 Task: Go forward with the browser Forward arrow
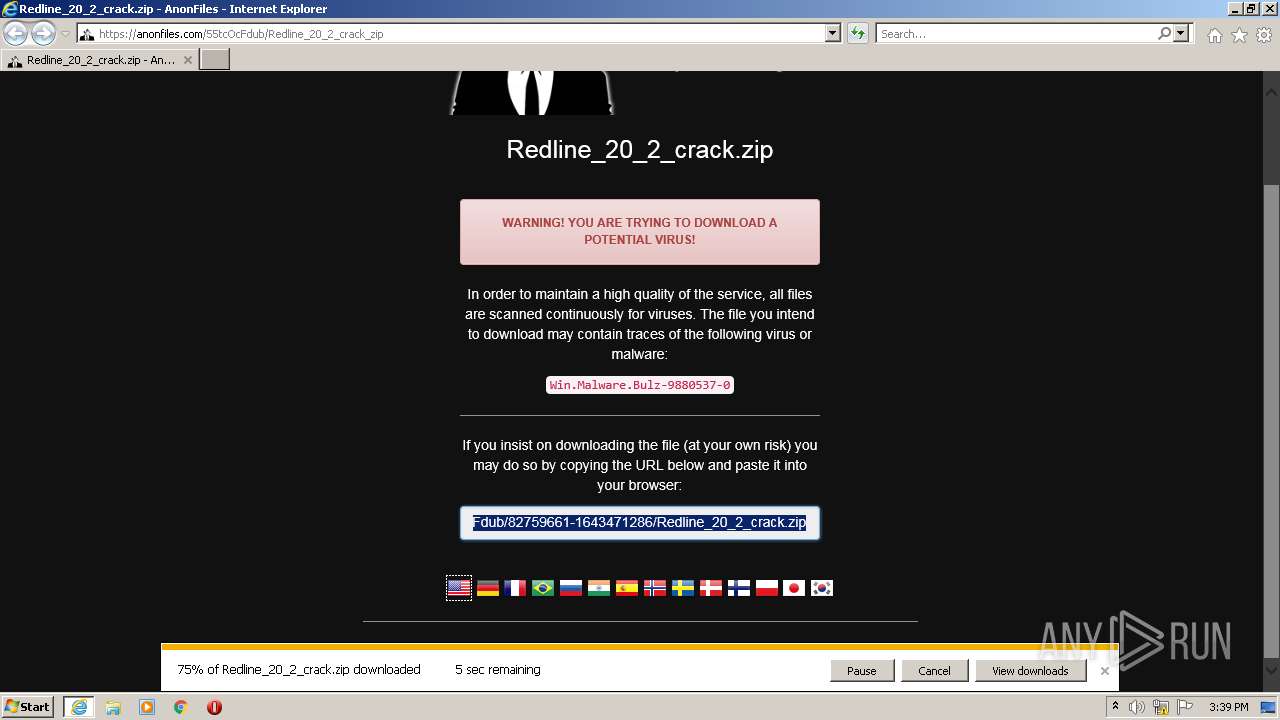point(43,34)
